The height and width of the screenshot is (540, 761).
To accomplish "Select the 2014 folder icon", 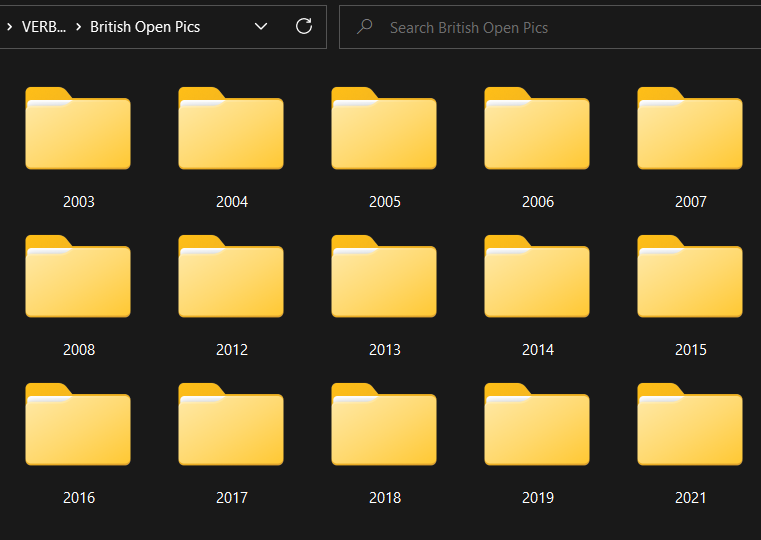I will (537, 276).
